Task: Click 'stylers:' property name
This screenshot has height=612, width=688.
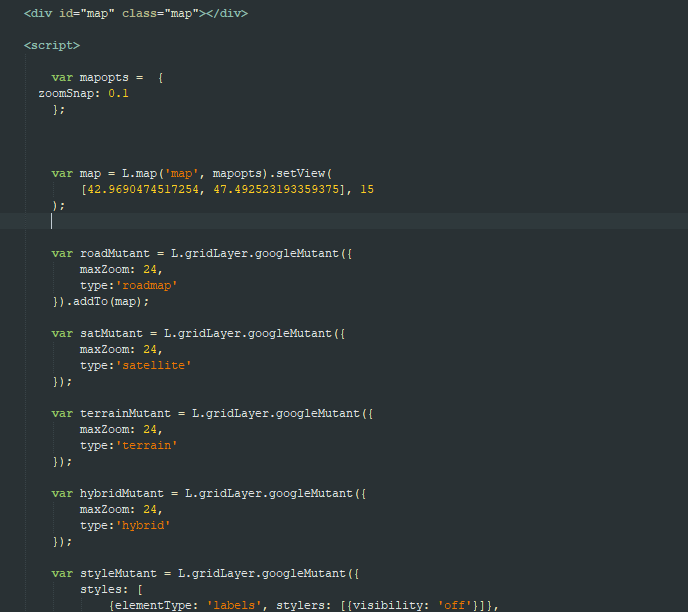Action: [x=304, y=605]
